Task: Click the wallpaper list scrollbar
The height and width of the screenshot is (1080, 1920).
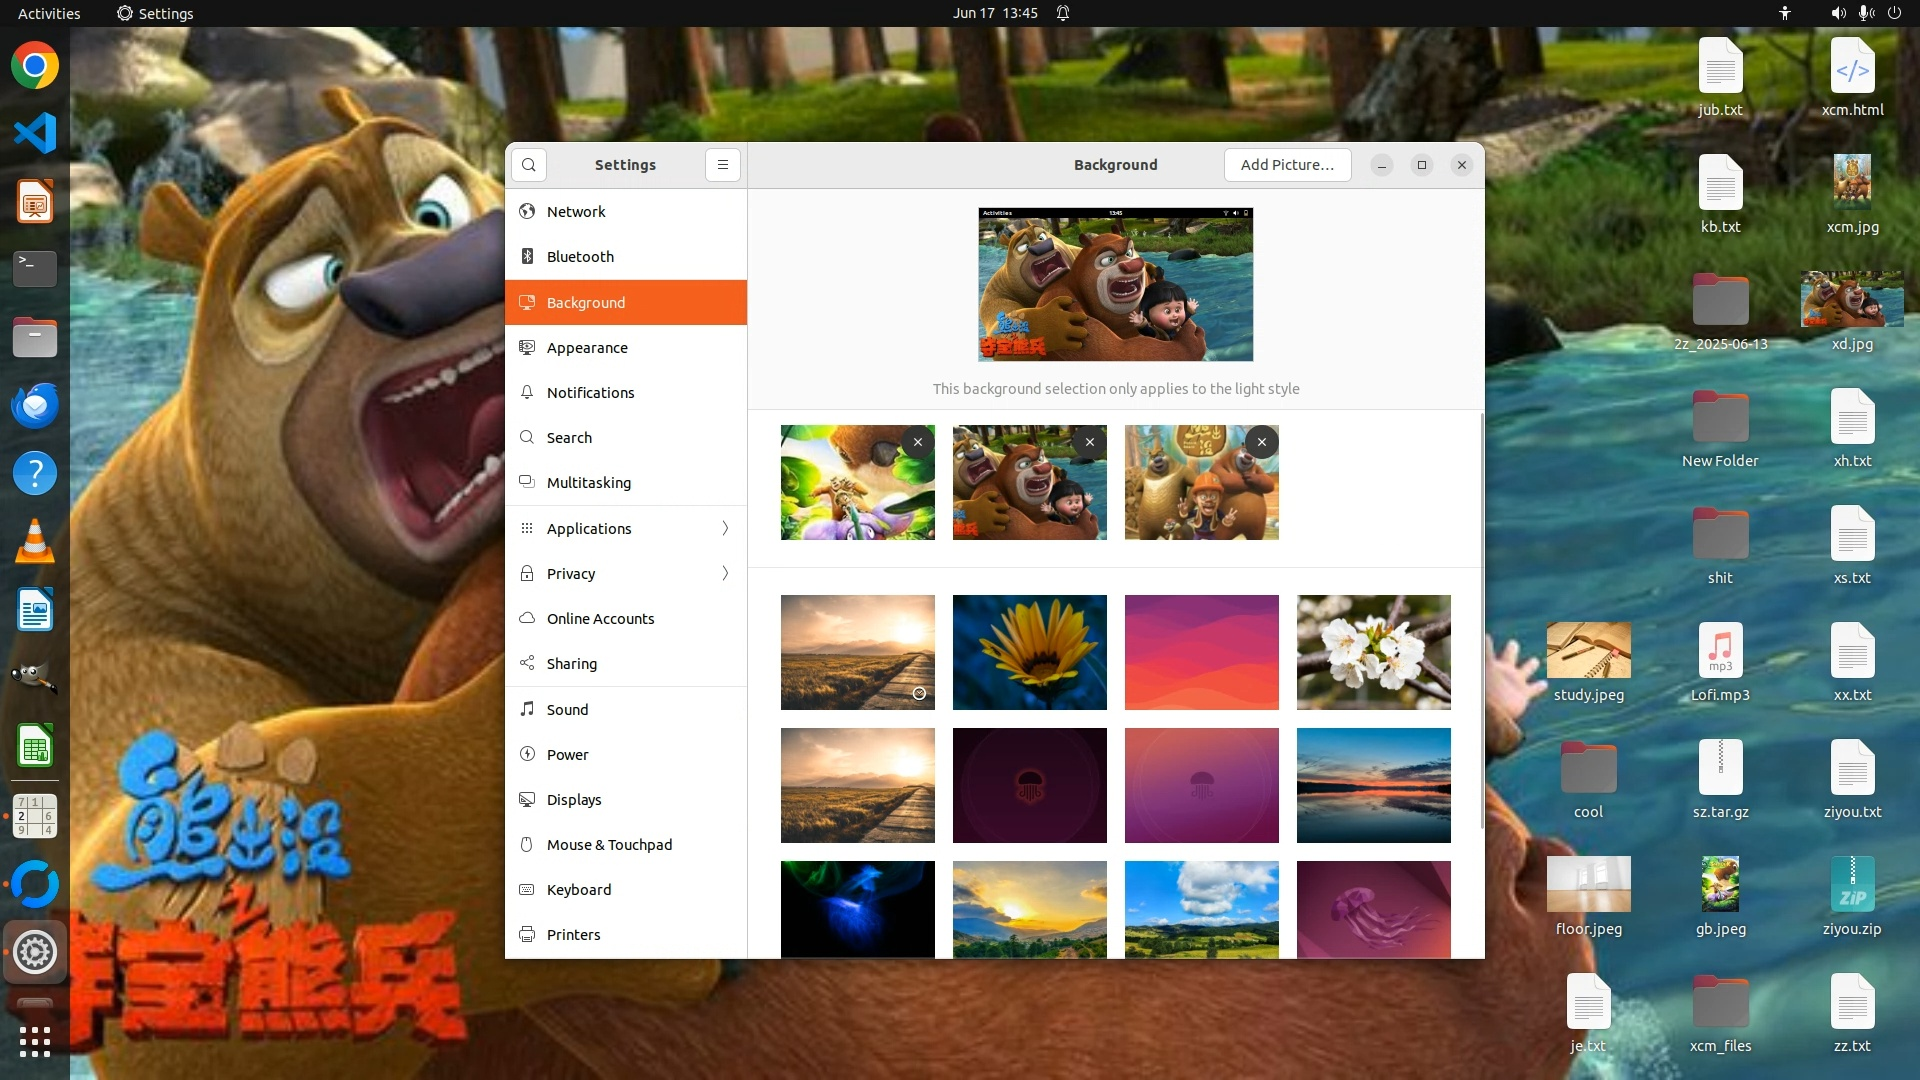Action: point(1481,620)
